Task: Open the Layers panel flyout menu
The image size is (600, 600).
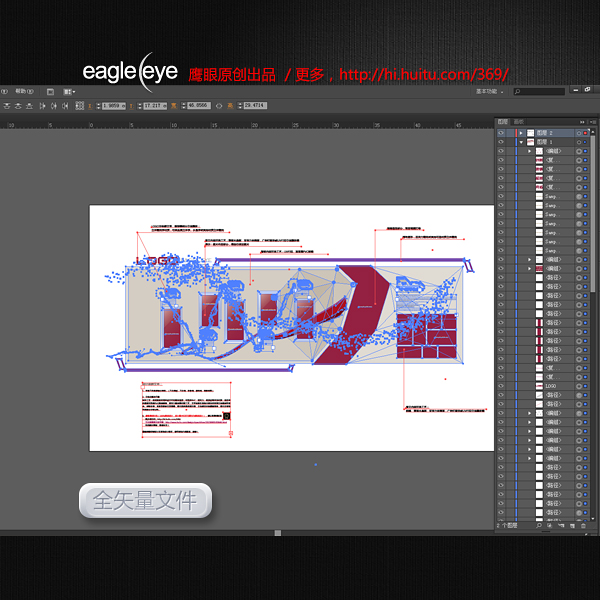Action: (x=592, y=122)
